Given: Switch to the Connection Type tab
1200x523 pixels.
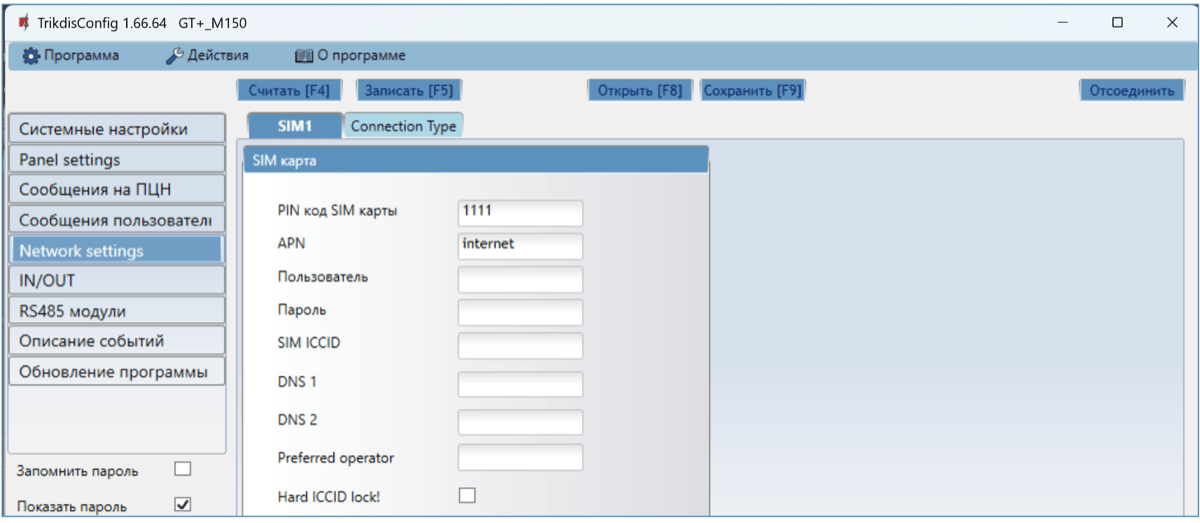Looking at the screenshot, I should (x=403, y=126).
